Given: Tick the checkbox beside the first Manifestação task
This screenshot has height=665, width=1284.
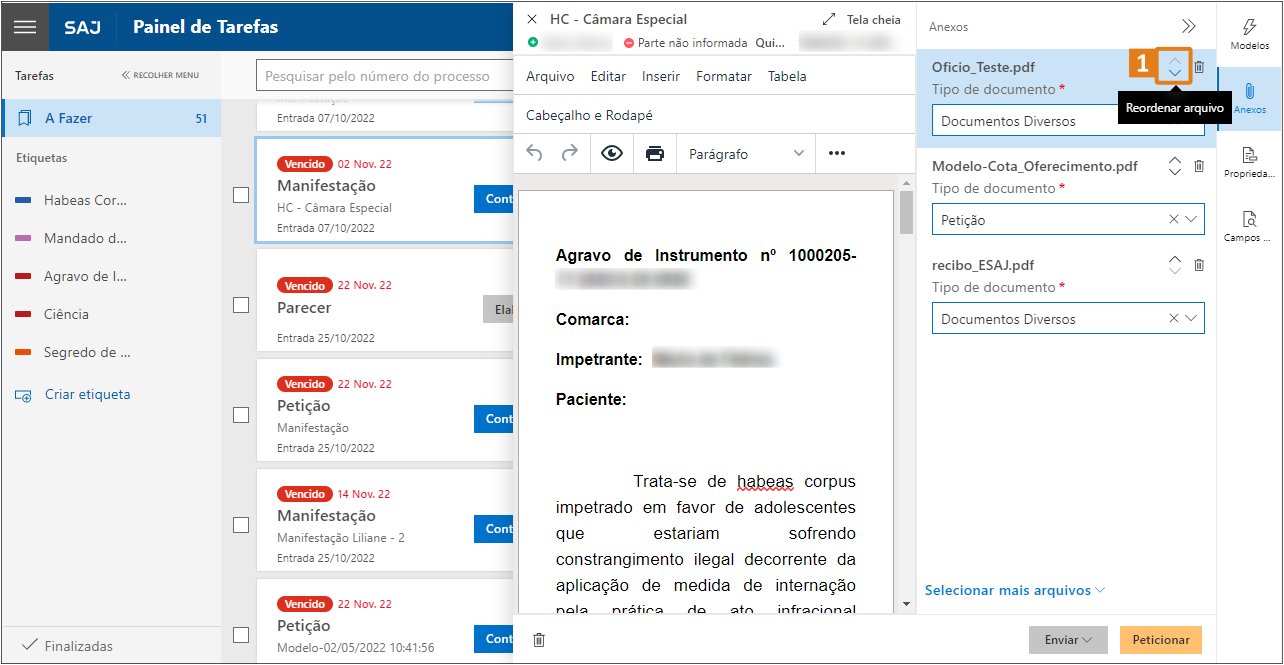Looking at the screenshot, I should pos(241,195).
